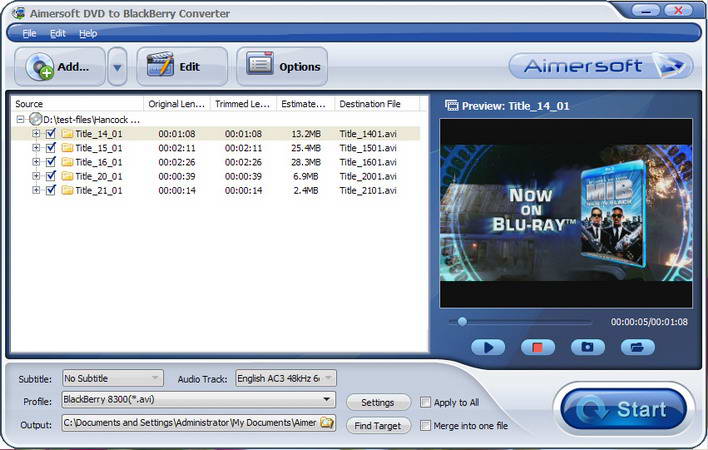This screenshot has width=708, height=450.
Task: Open the snapshot folder icon
Action: coord(637,347)
